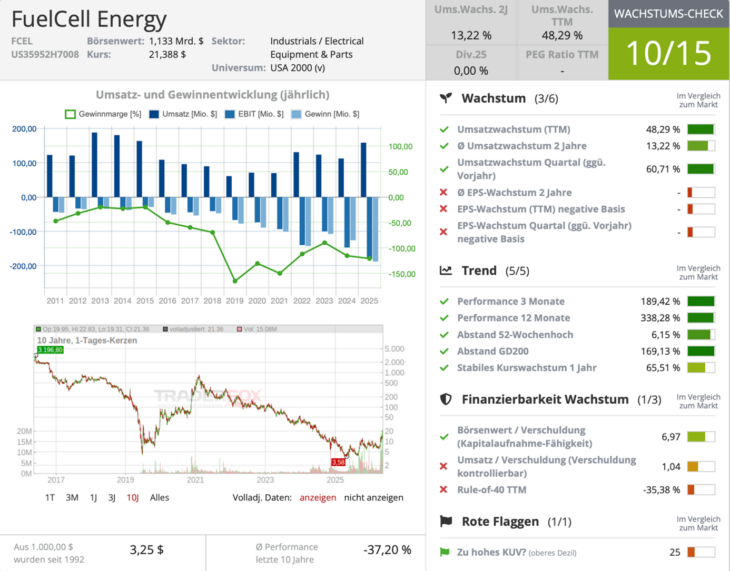This screenshot has width=730, height=571.
Task: Click the red 3,58 low price marker
Action: (x=338, y=462)
